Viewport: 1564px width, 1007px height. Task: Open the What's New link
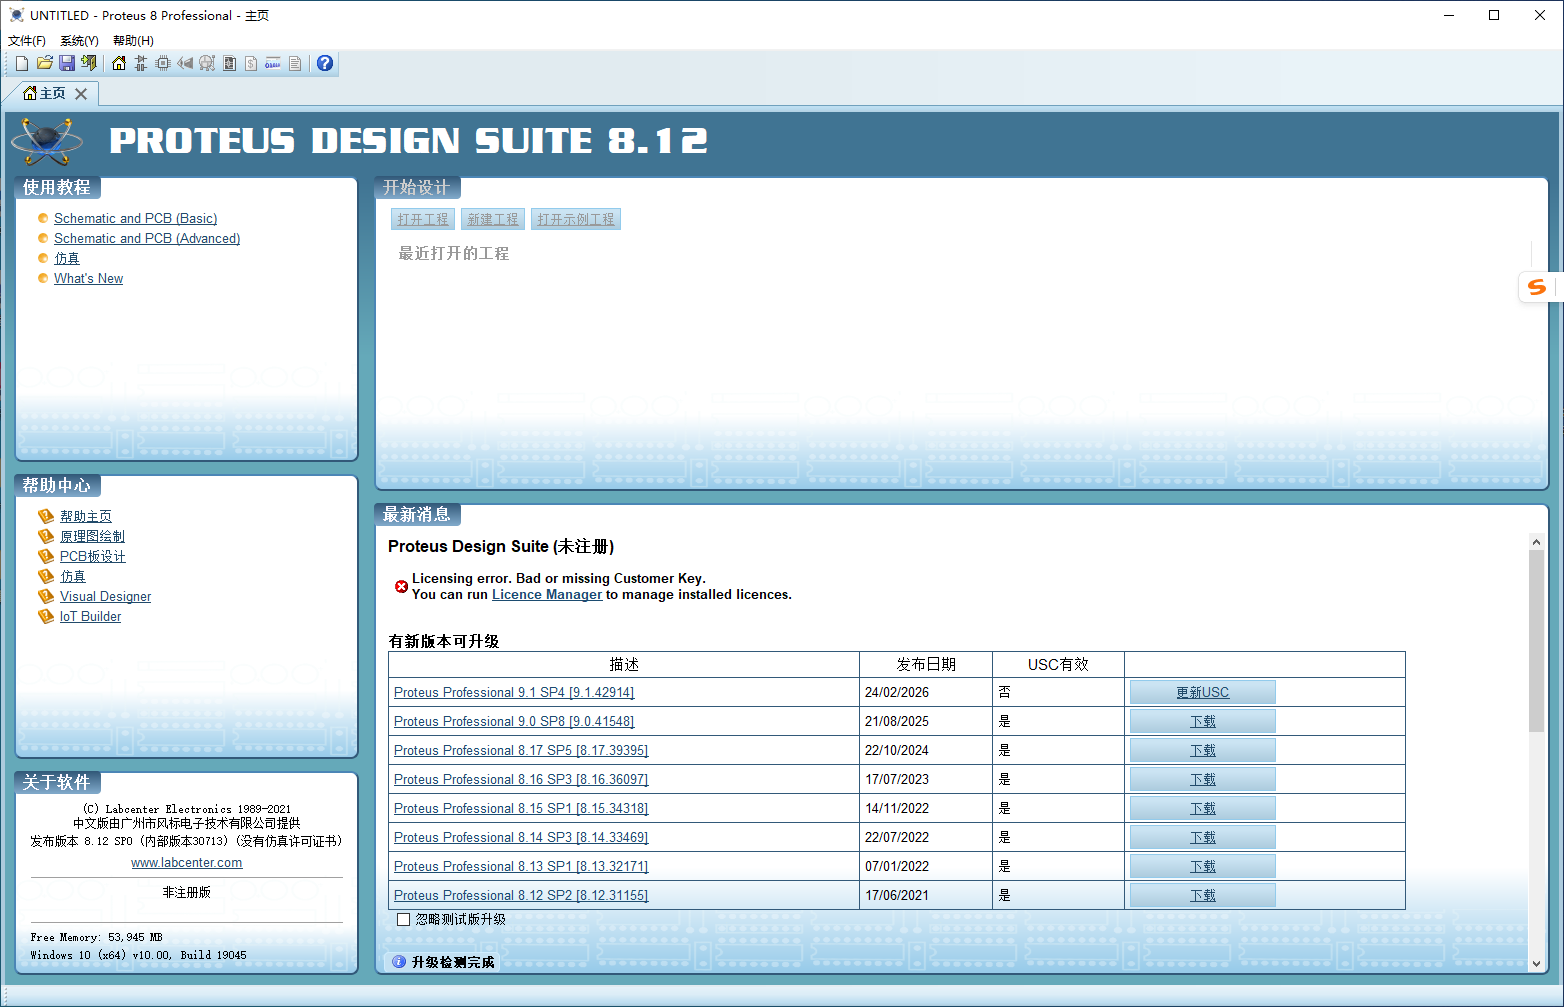point(89,278)
